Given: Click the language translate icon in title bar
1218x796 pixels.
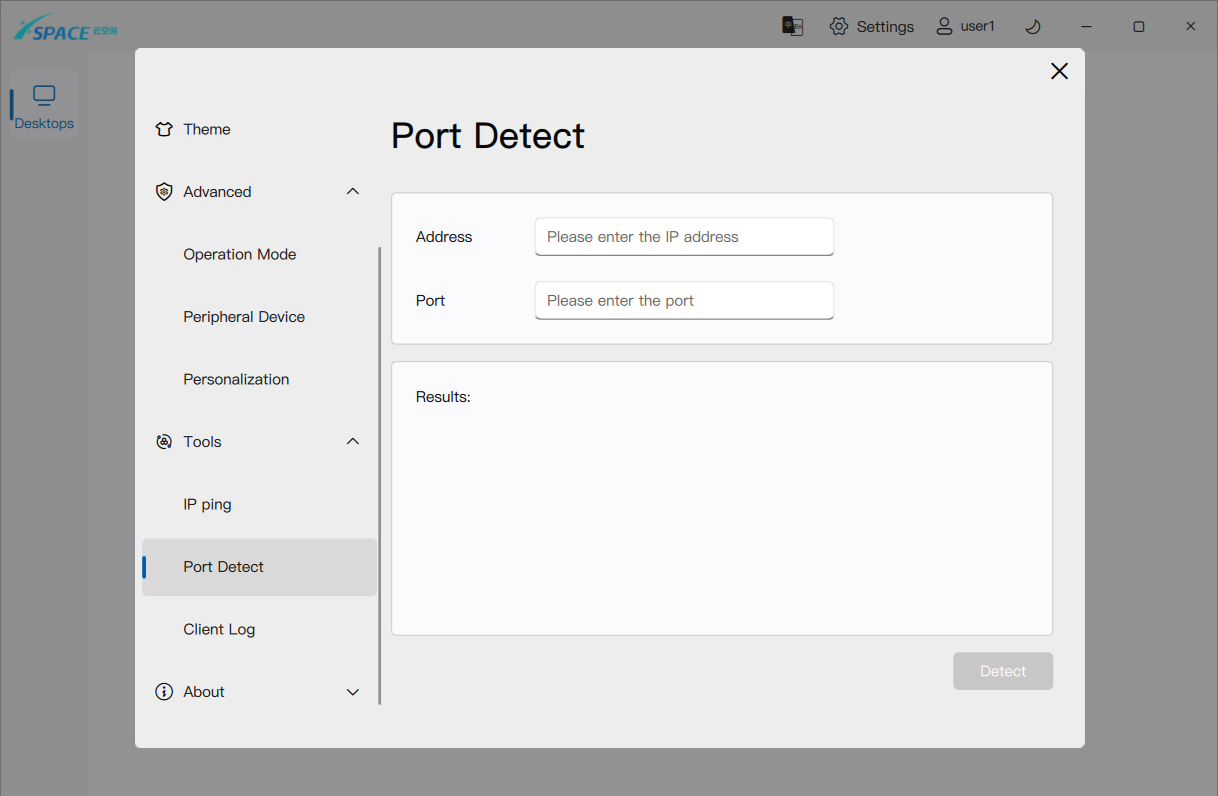Looking at the screenshot, I should click(792, 26).
